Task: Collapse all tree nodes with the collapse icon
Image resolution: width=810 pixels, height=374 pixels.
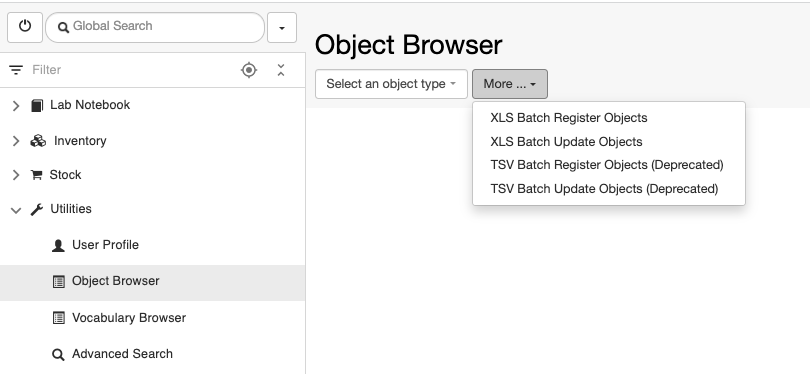Action: [x=281, y=70]
